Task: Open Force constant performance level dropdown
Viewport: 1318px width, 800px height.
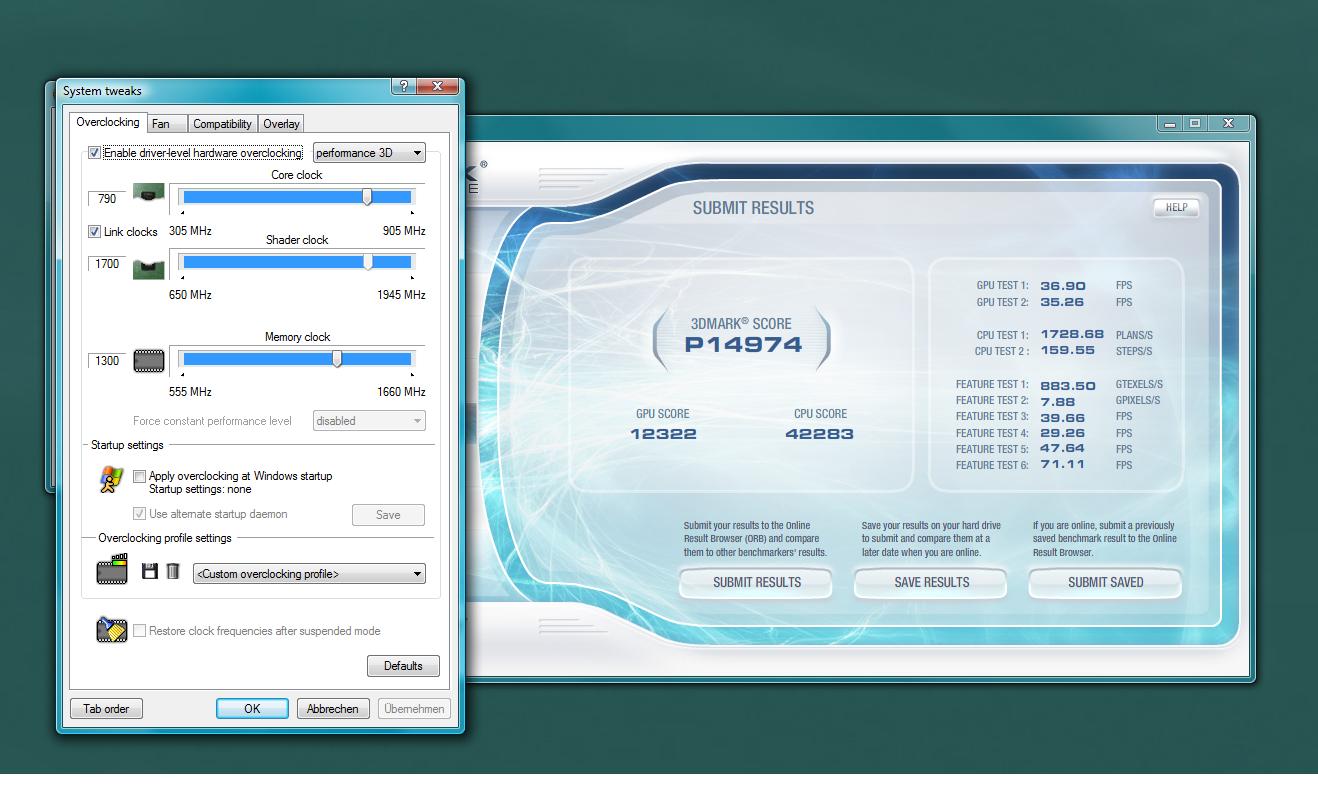Action: (x=369, y=421)
